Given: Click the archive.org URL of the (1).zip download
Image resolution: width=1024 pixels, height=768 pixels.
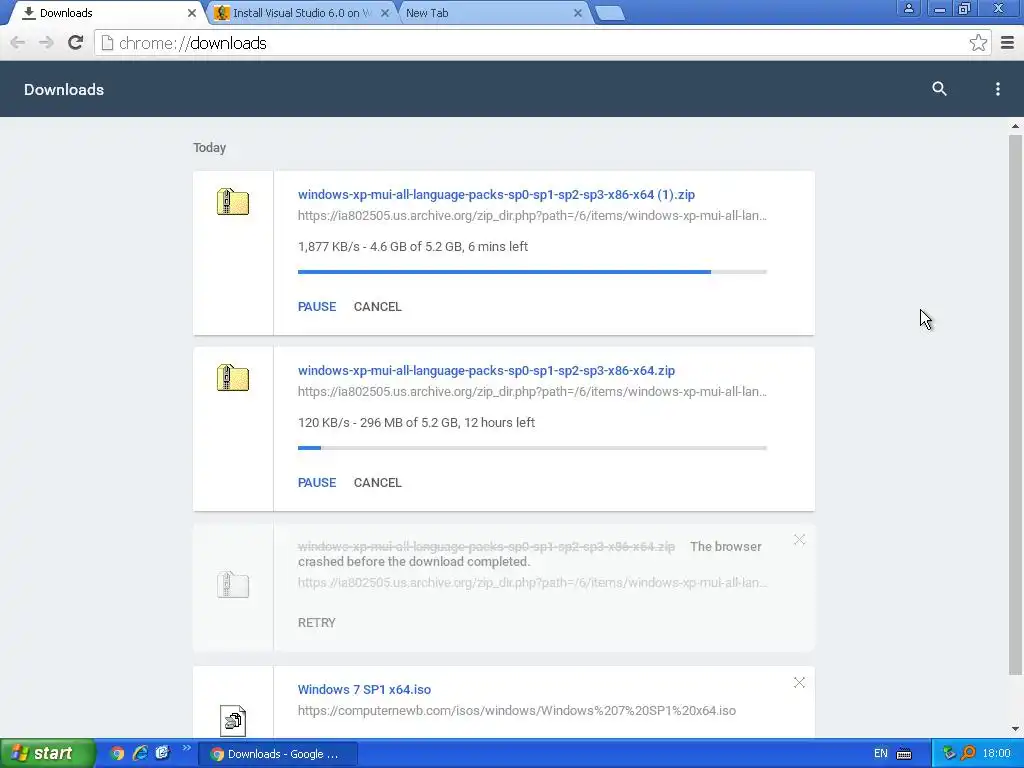Looking at the screenshot, I should click(x=532, y=216).
